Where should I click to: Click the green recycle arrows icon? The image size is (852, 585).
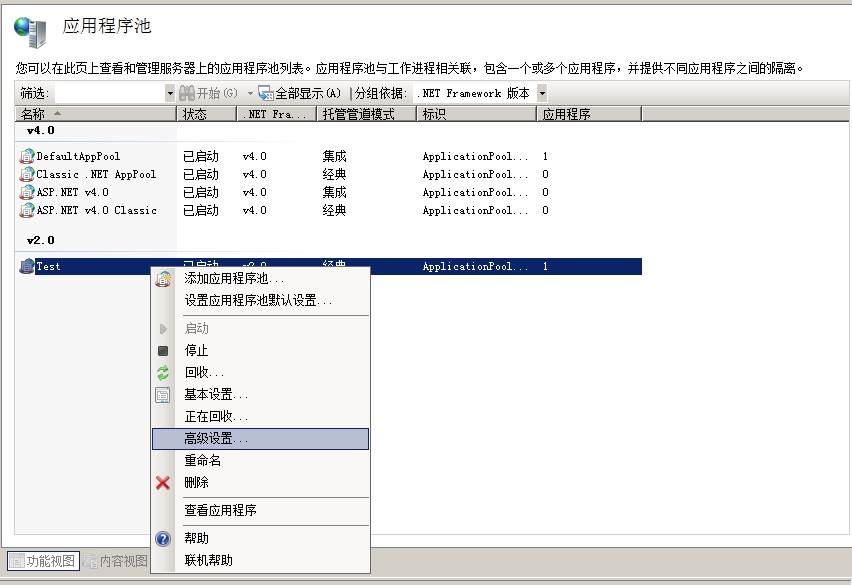point(163,373)
